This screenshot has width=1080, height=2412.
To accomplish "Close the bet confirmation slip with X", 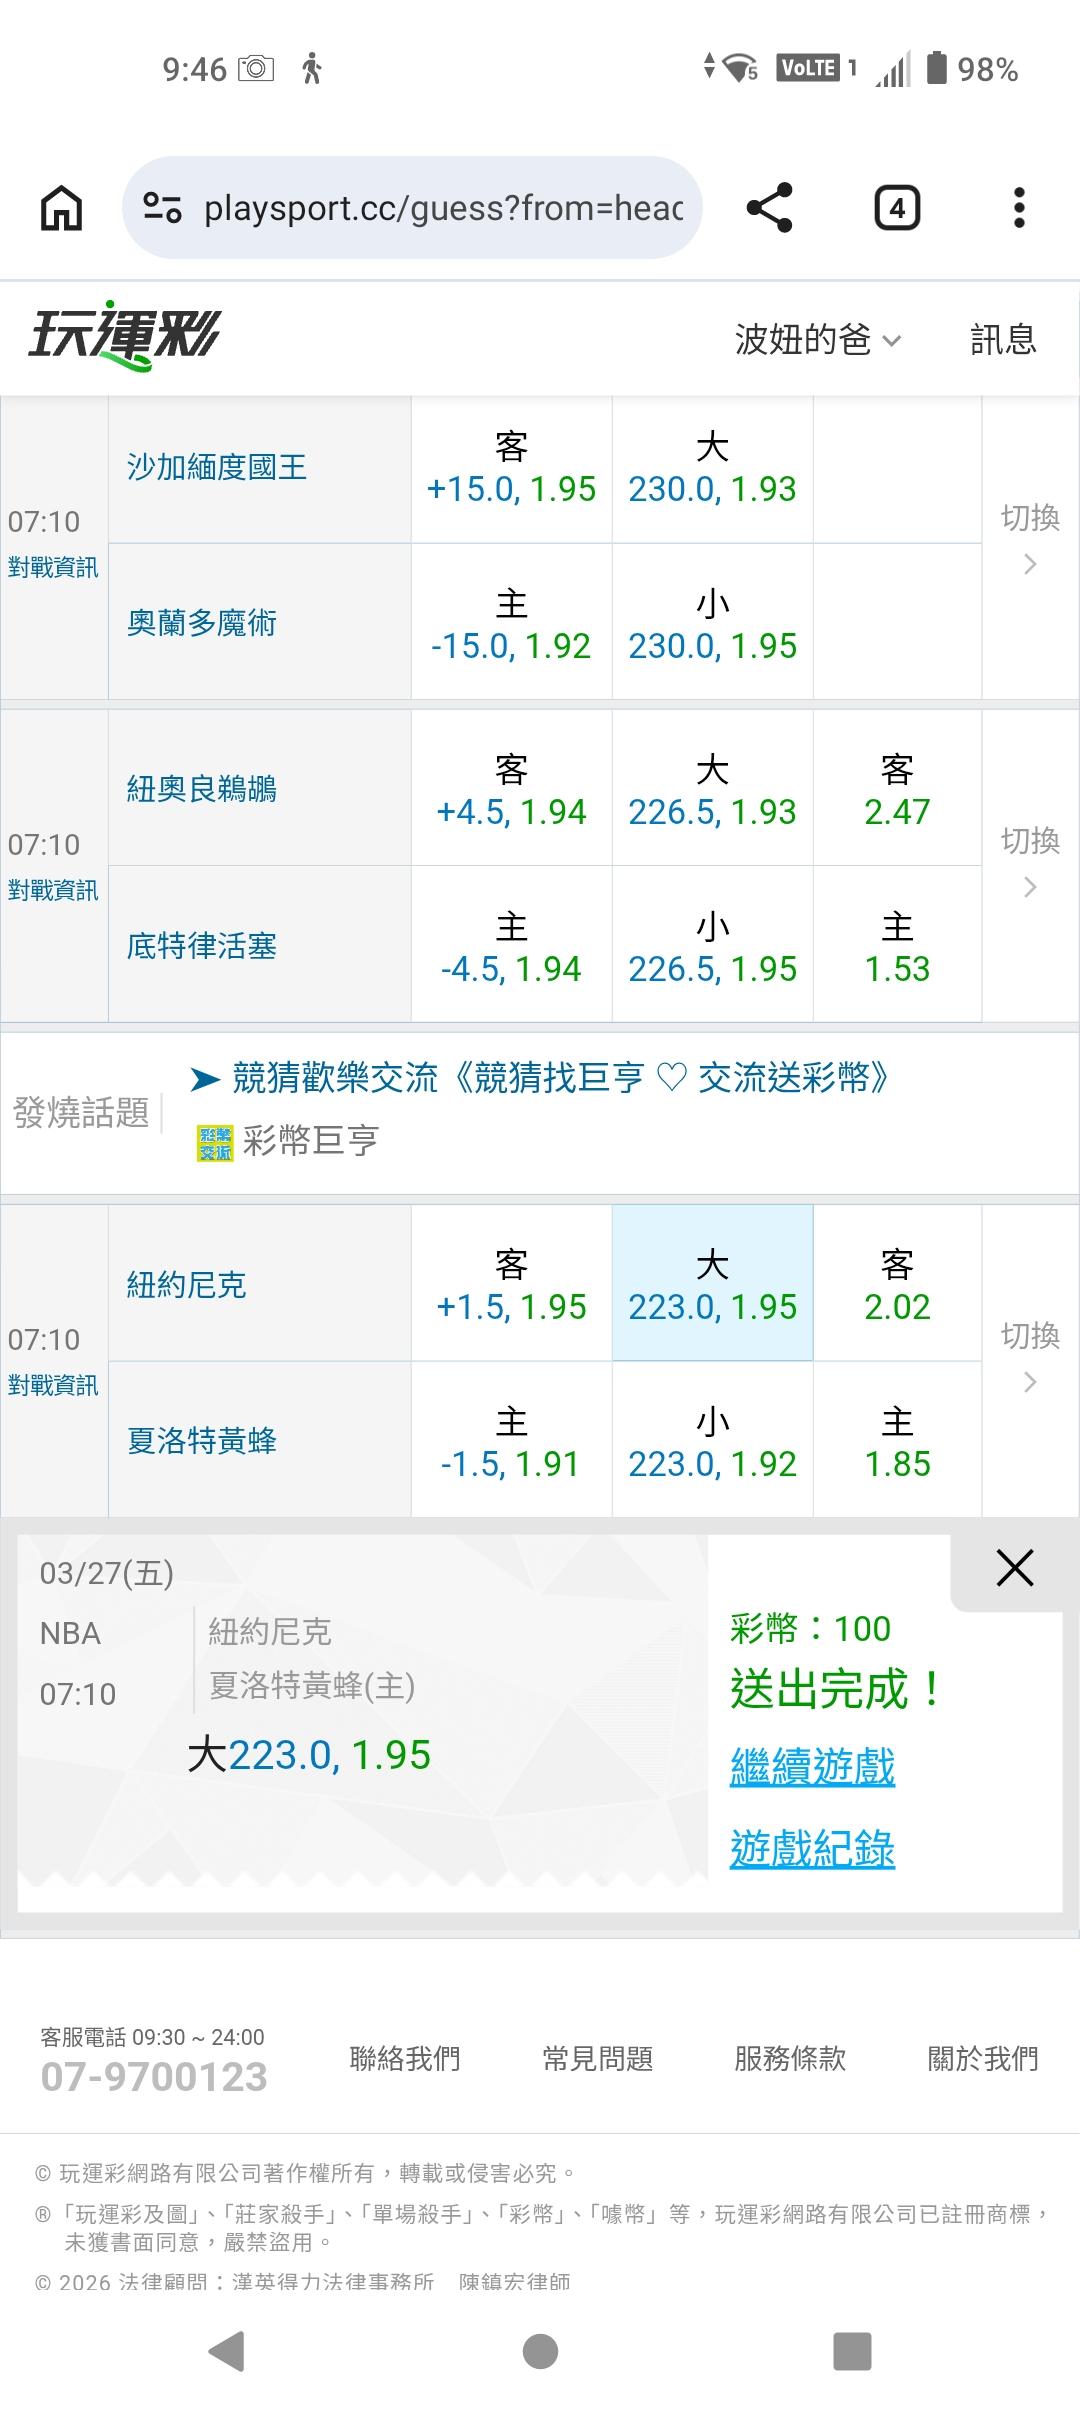I will coord(1014,1568).
